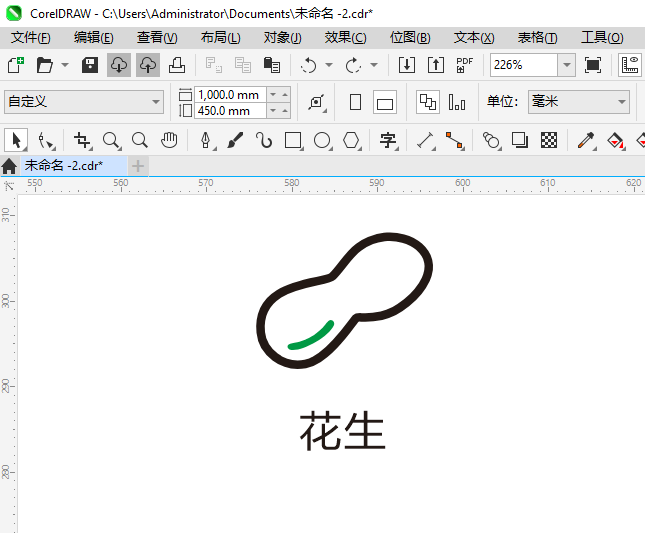
Task: Open the 表格(T) menu
Action: [x=537, y=38]
